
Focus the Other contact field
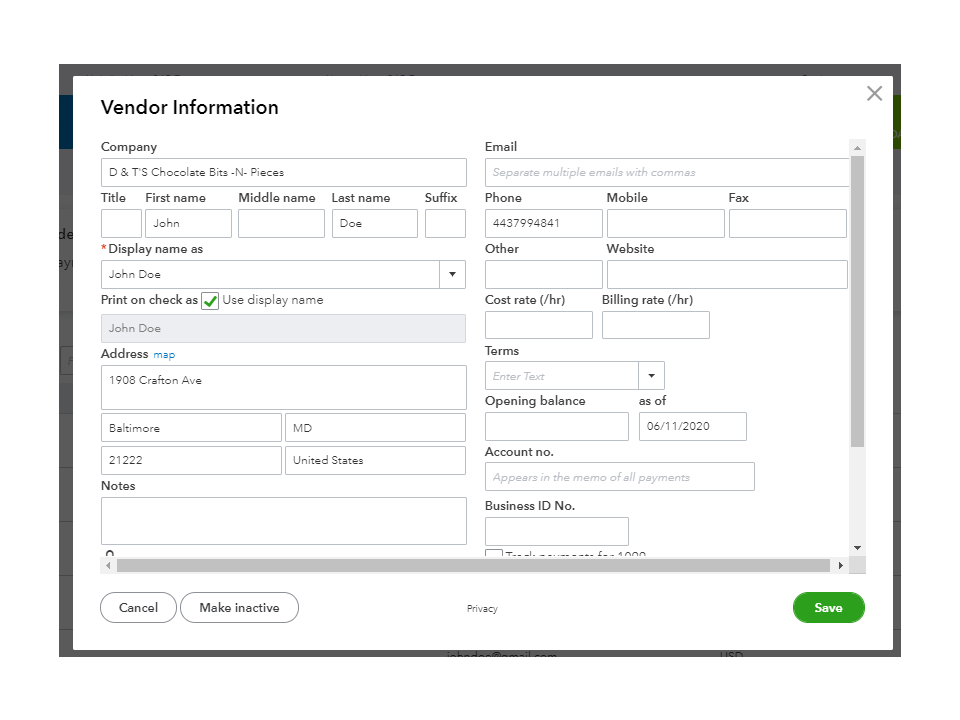tap(544, 274)
